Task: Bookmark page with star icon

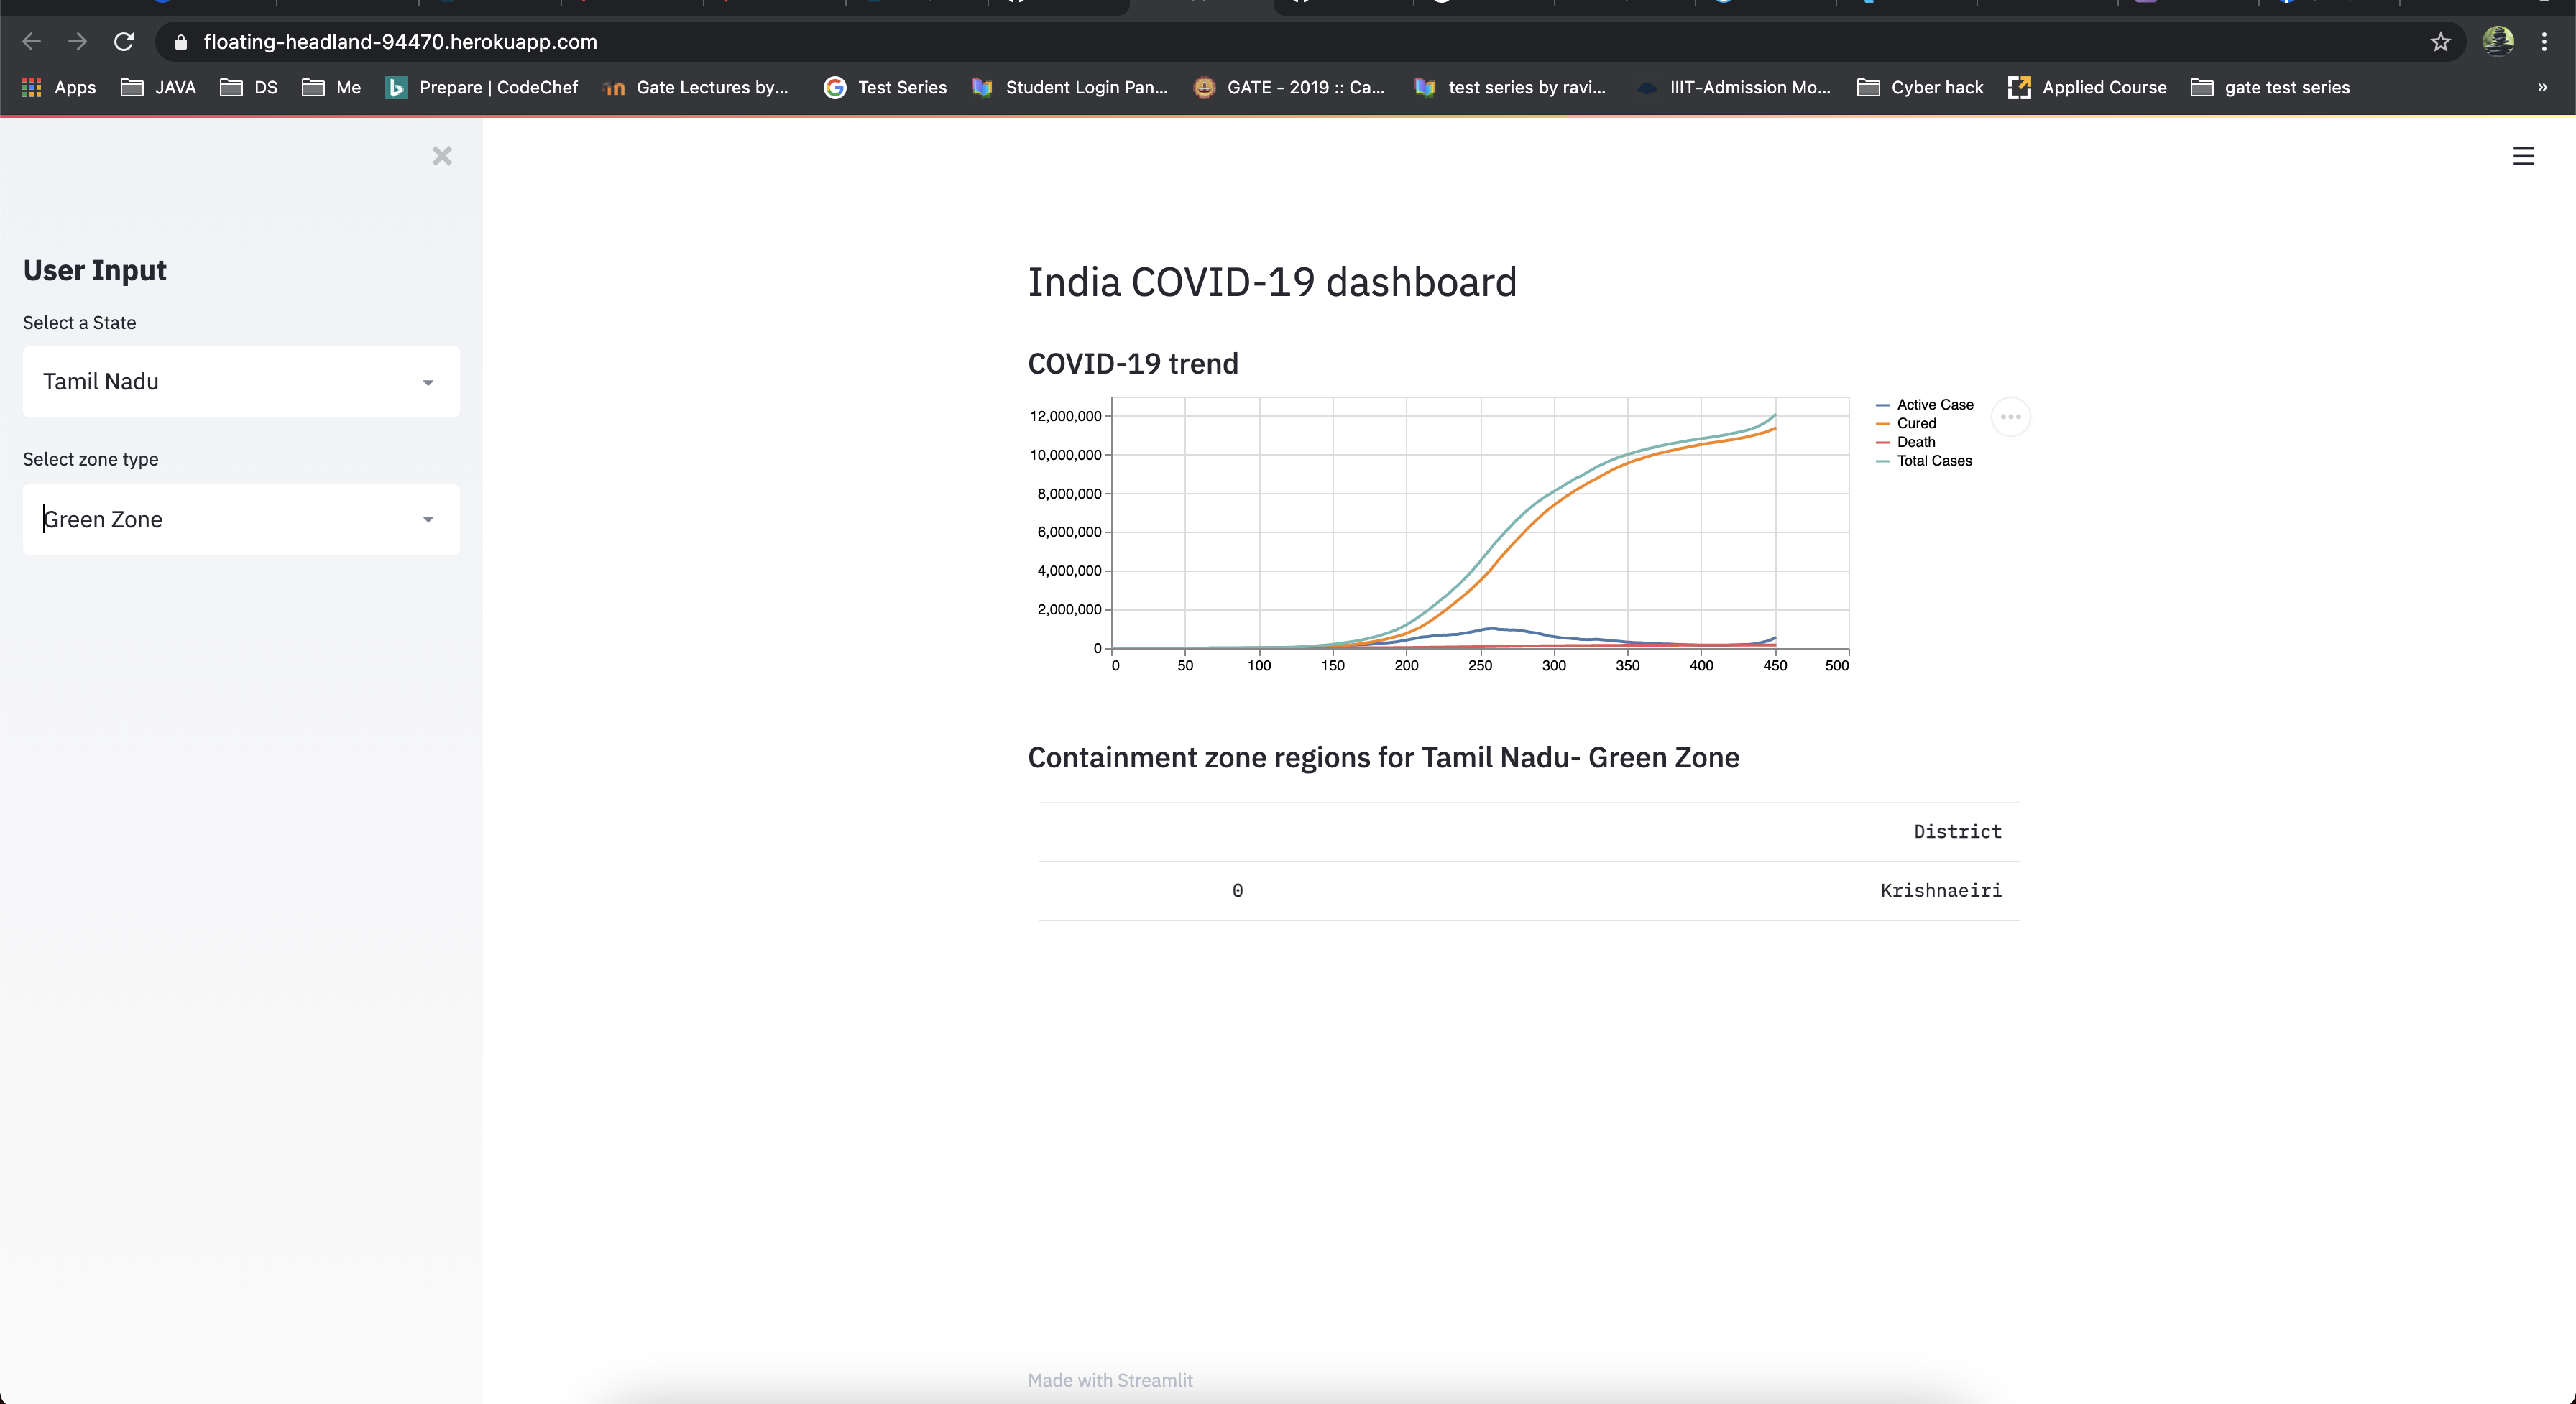Action: [2440, 42]
